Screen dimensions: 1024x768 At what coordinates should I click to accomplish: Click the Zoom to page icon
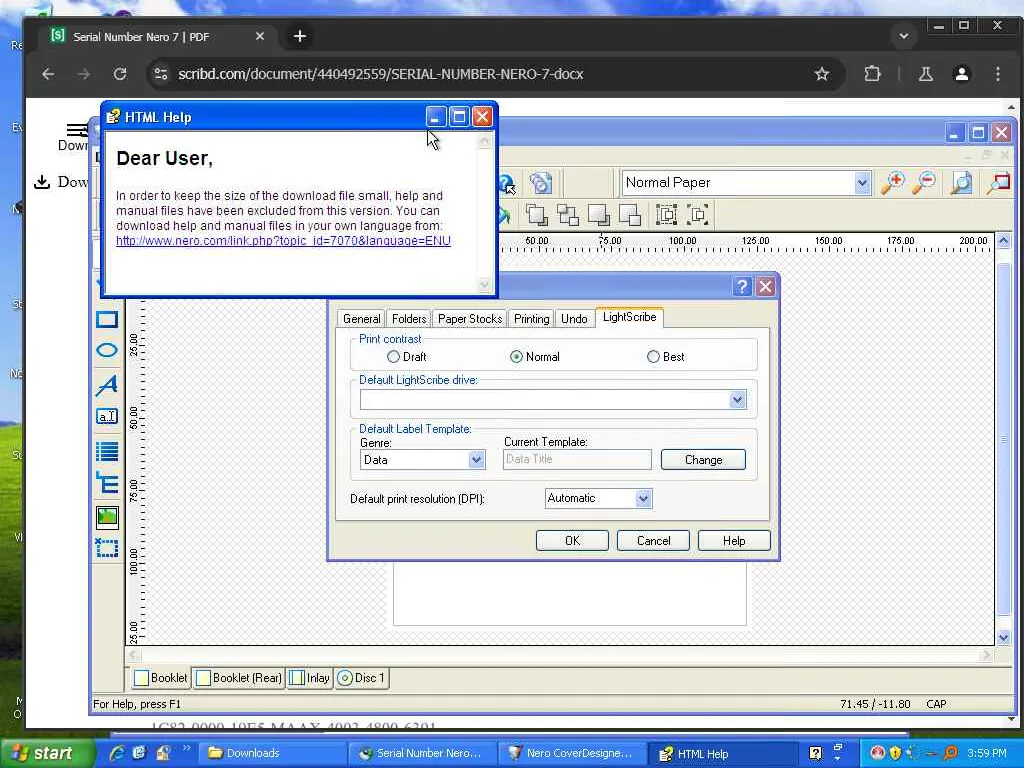[961, 183]
